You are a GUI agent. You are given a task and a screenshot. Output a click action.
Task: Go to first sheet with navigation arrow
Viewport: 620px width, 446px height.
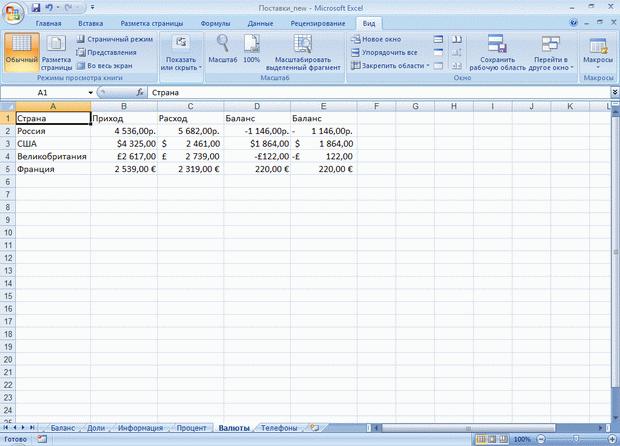point(6,428)
